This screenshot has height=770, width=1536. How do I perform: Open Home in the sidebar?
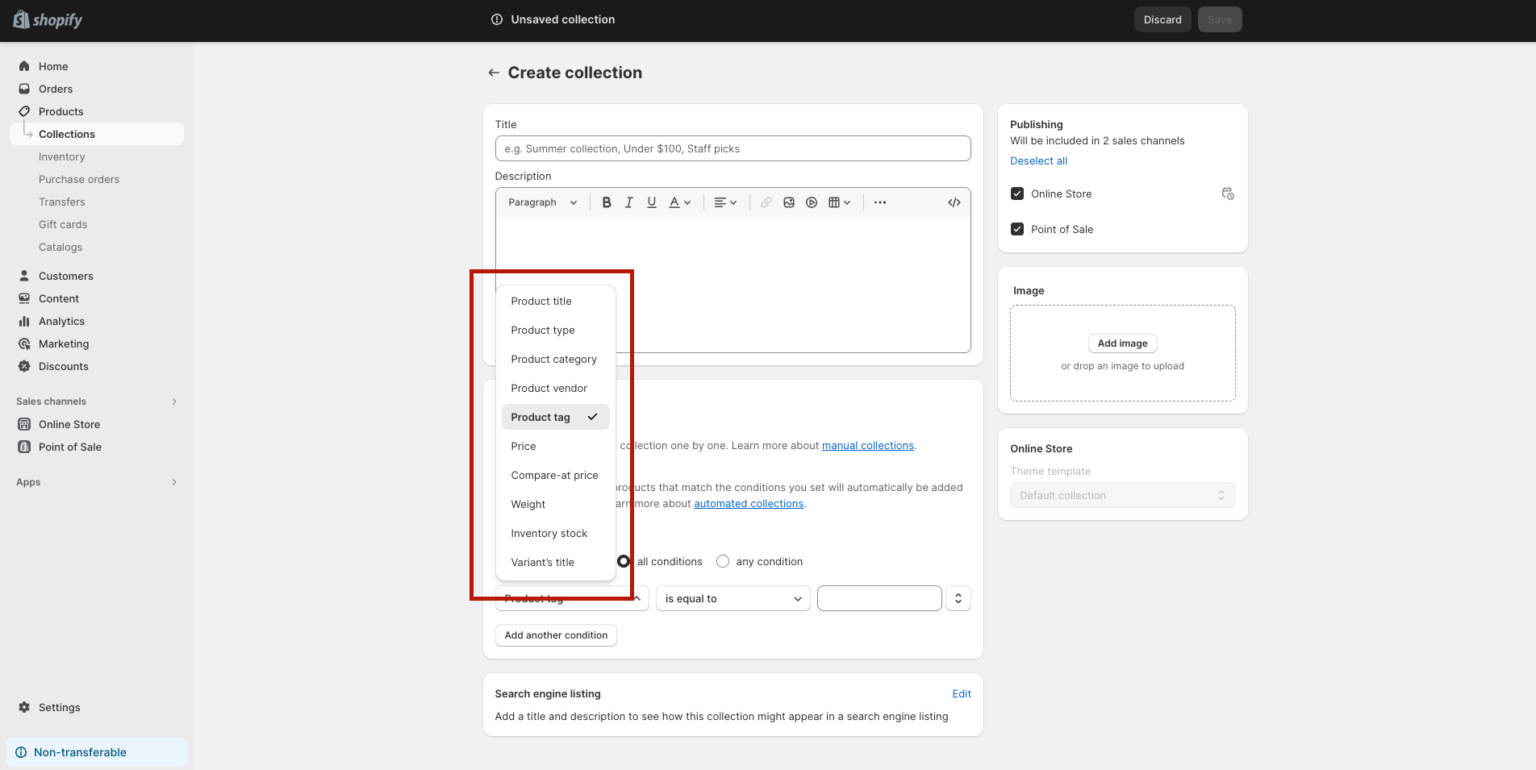click(53, 66)
